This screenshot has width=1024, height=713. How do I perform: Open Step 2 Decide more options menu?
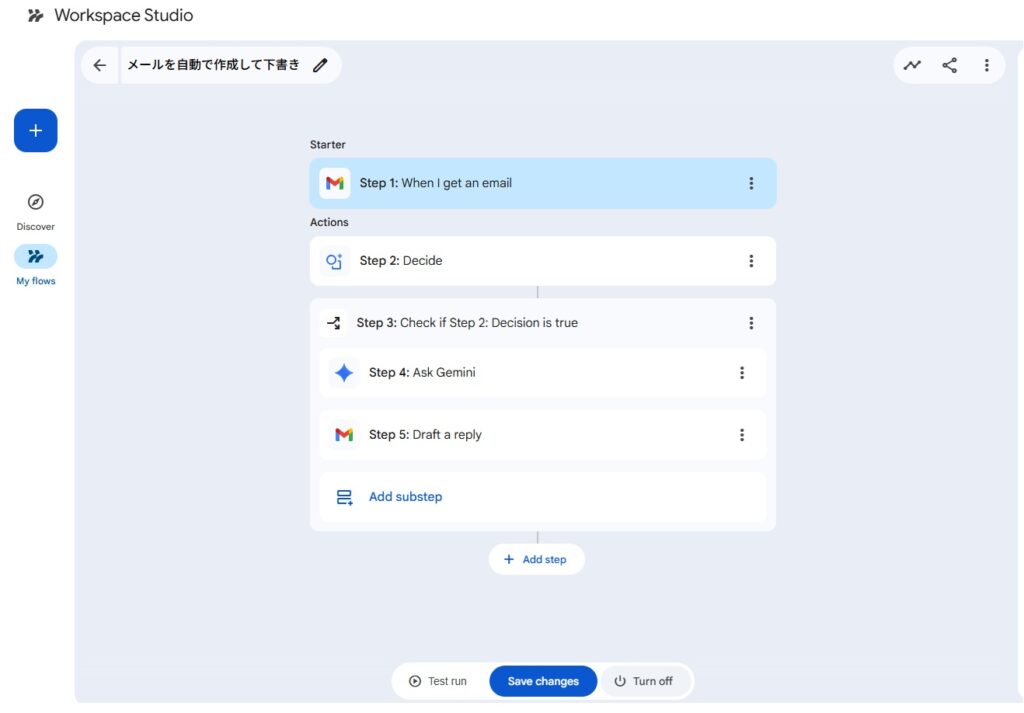pos(751,261)
